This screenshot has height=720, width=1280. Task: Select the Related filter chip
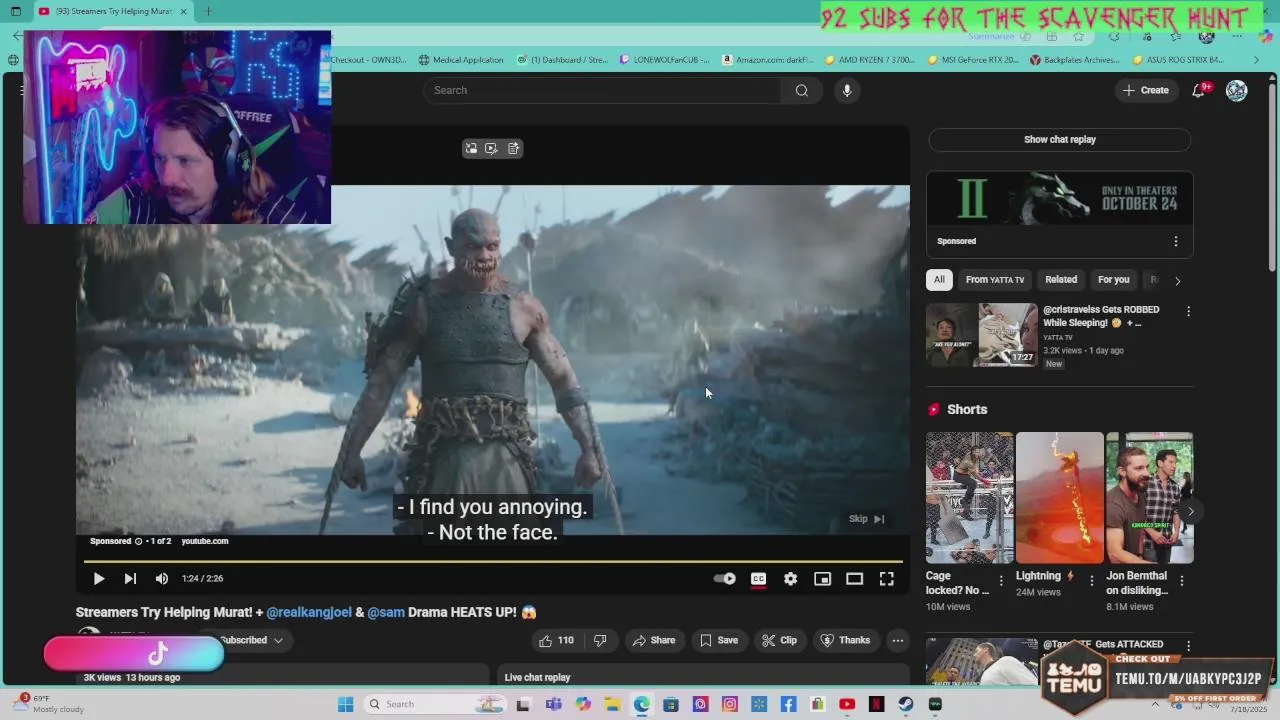[x=1061, y=280]
